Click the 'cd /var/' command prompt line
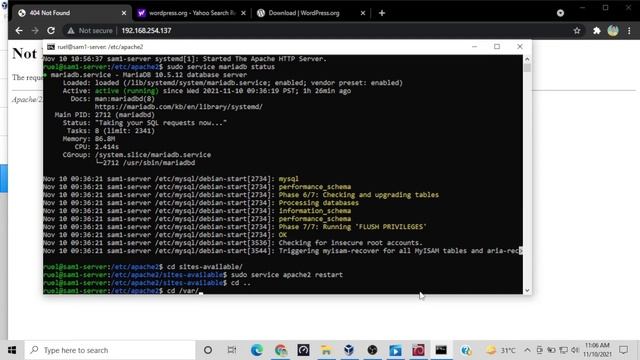Image resolution: width=640 pixels, height=360 pixels. [x=122, y=291]
